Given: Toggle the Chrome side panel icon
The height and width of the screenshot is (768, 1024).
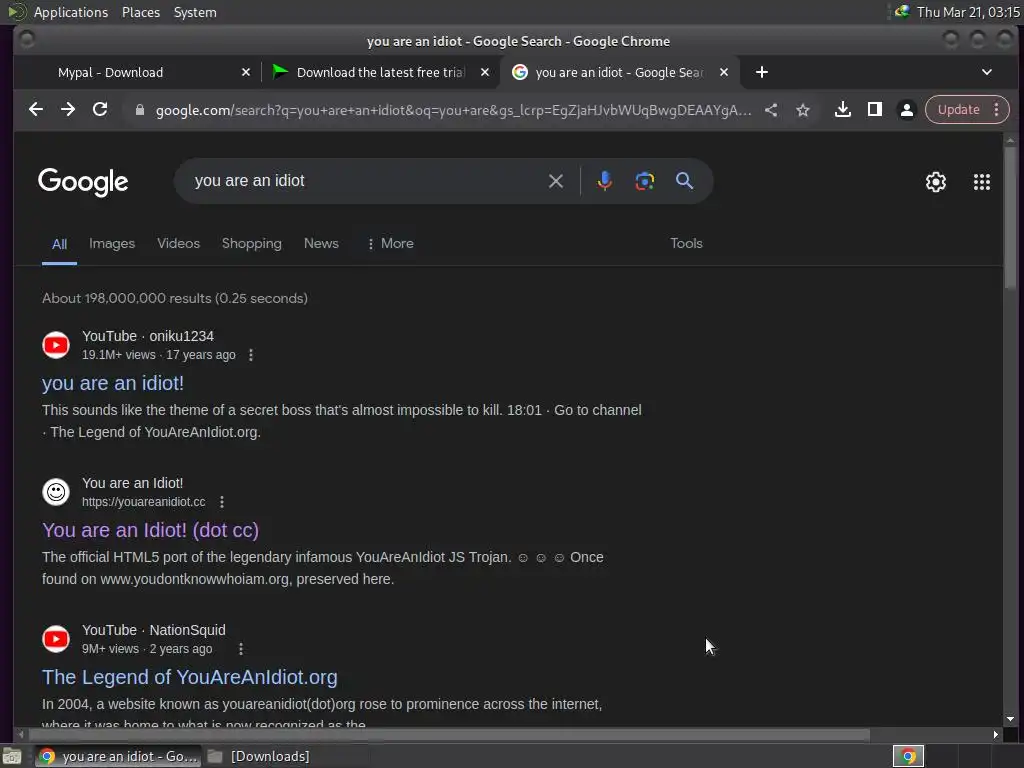Looking at the screenshot, I should pos(875,110).
